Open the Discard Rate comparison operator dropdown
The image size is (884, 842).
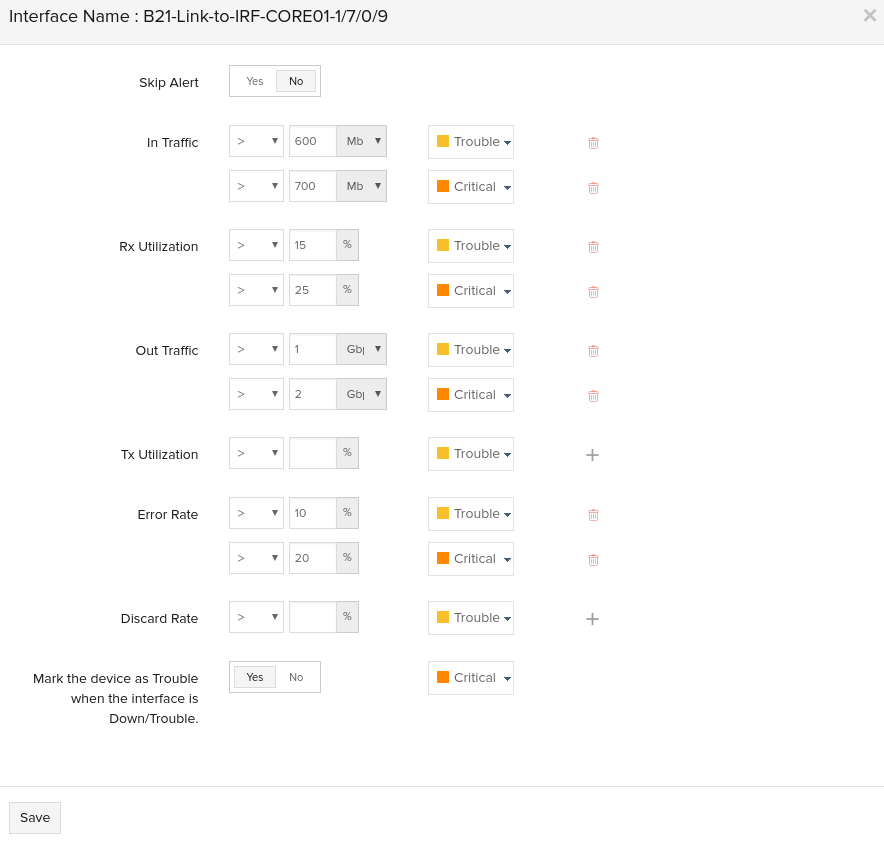coord(256,616)
